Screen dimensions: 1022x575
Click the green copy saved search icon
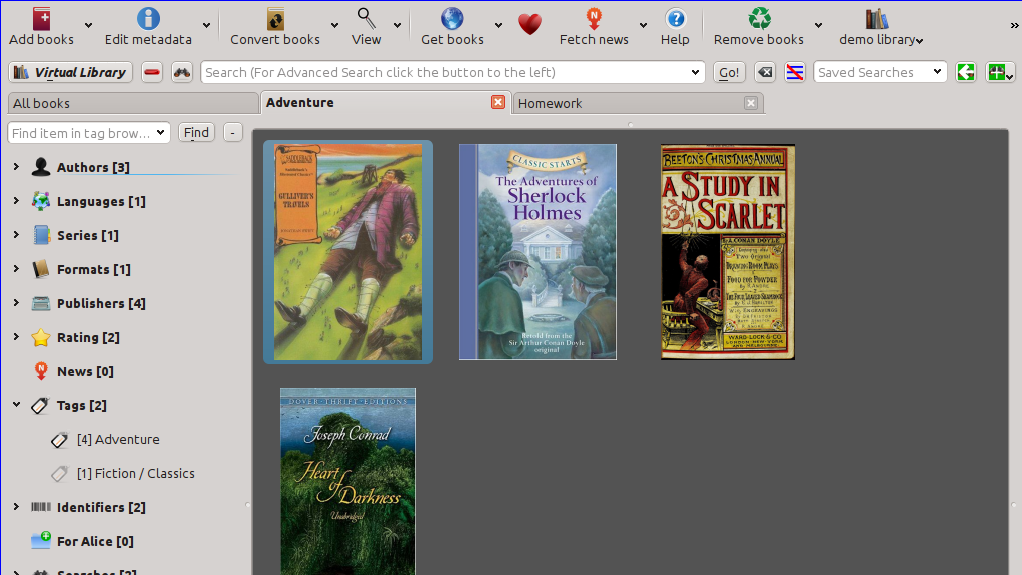click(966, 72)
